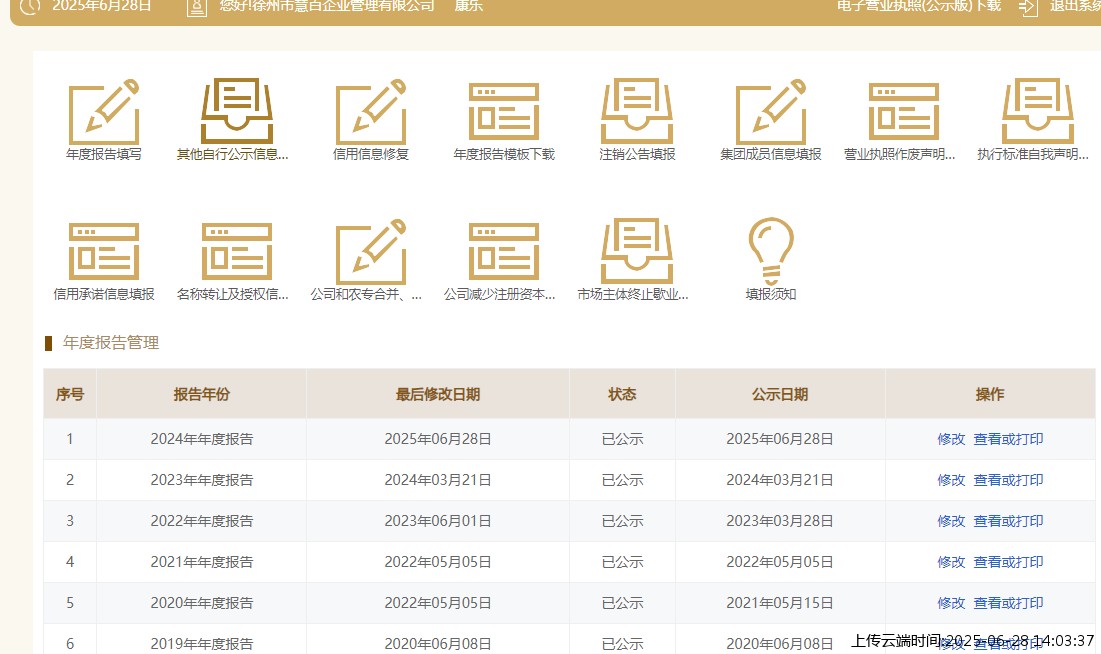Click 修改 for 2022年年度报告
Viewport: 1101px width, 654px height.
(951, 521)
